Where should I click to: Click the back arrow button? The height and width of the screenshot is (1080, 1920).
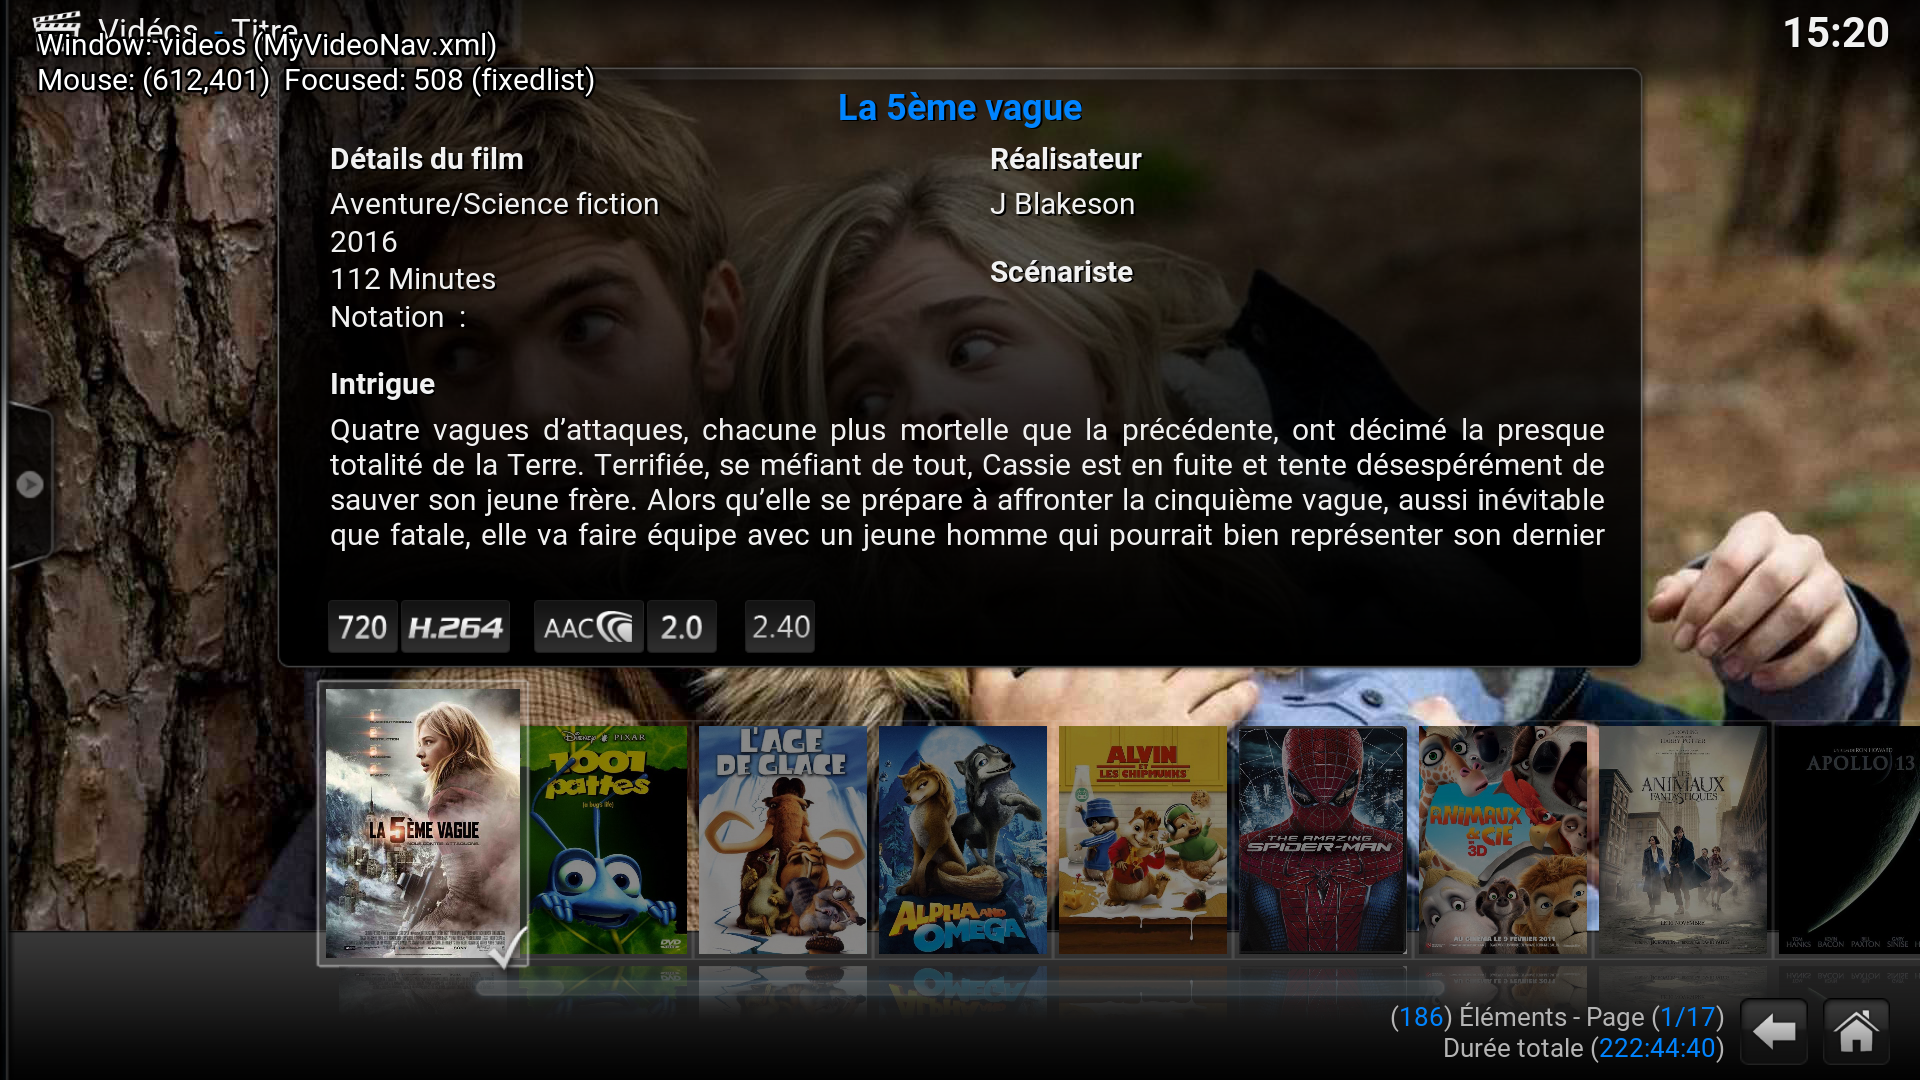click(x=1774, y=1031)
